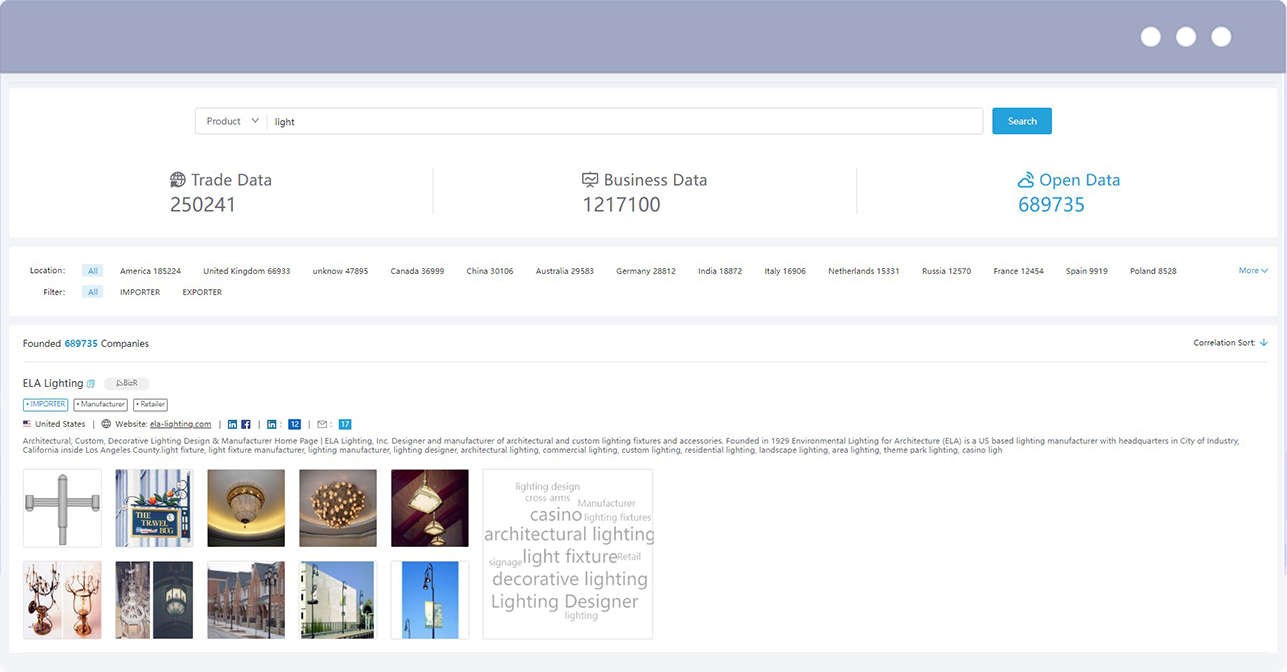Expand More locations list
The width and height of the screenshot is (1287, 672).
(1253, 271)
